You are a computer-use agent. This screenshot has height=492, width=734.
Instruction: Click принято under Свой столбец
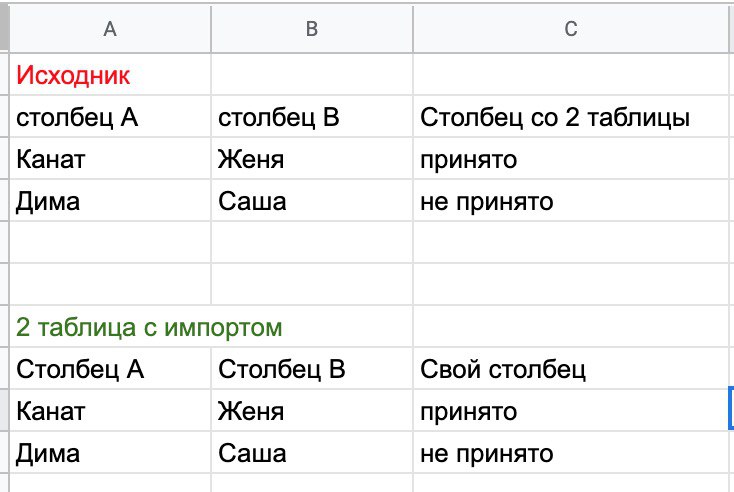469,412
